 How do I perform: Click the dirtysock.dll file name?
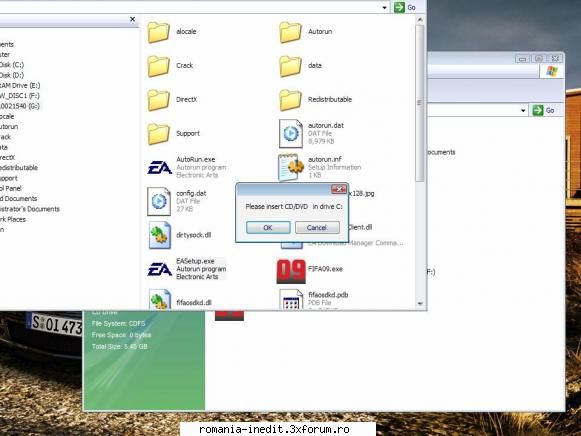194,235
